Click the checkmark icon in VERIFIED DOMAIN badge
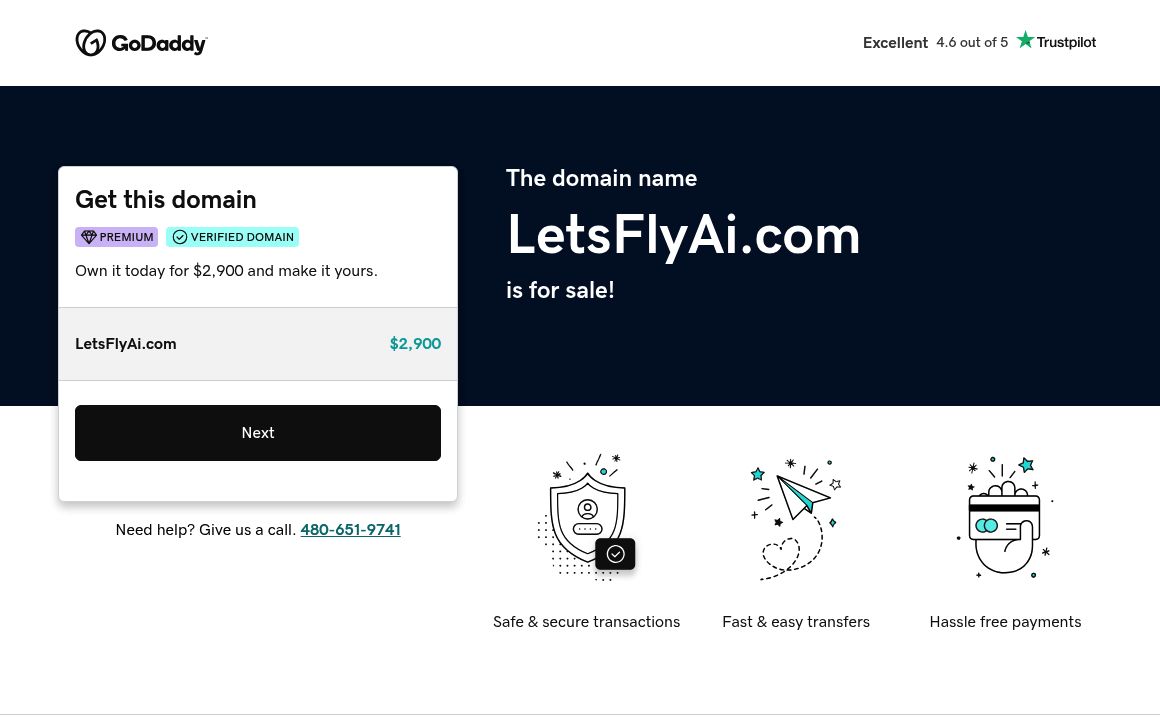Screen dimensions: 1160x720 point(180,237)
